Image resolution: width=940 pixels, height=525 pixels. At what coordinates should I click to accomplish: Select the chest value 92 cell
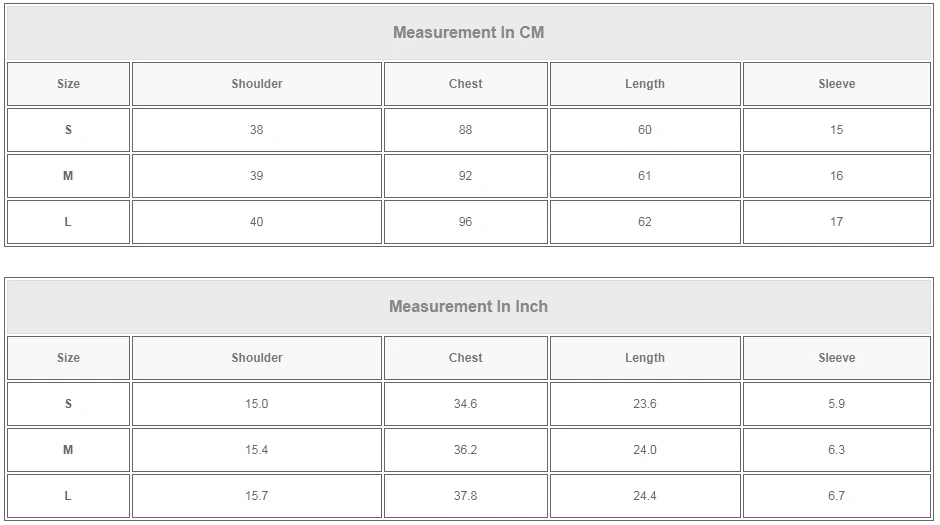pyautogui.click(x=465, y=176)
